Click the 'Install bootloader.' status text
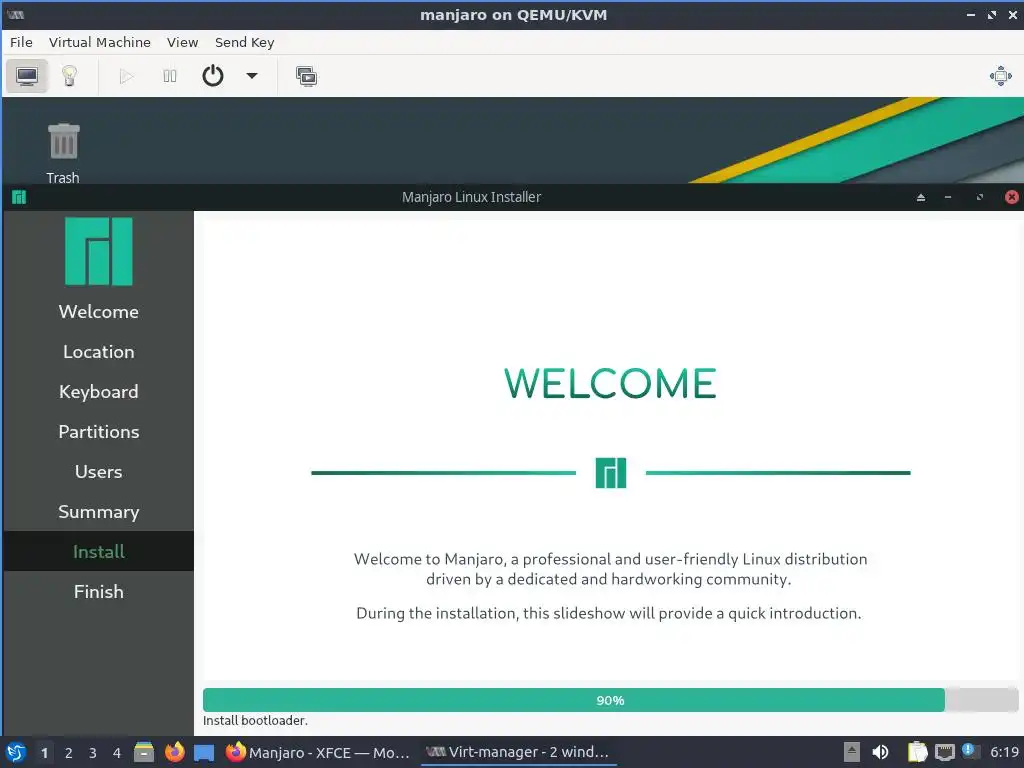 pos(255,720)
